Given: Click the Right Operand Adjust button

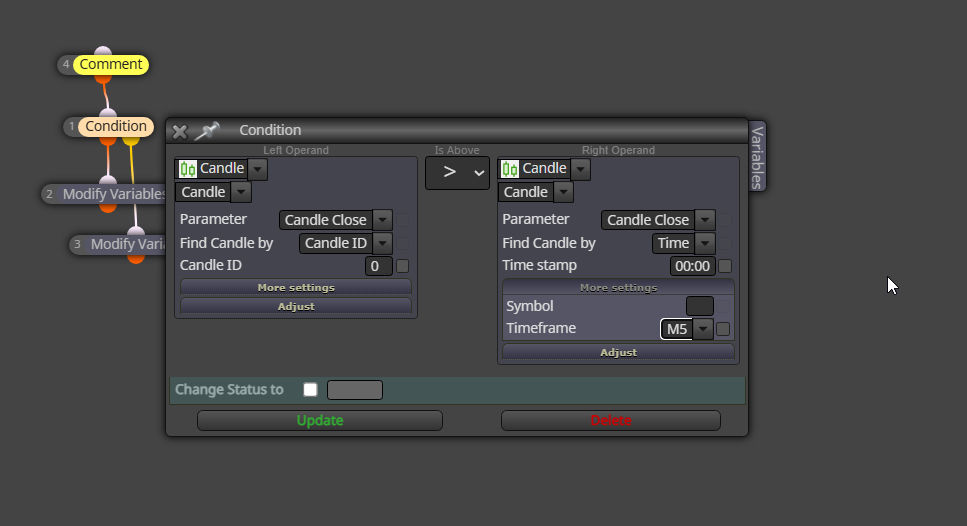Looking at the screenshot, I should [619, 353].
